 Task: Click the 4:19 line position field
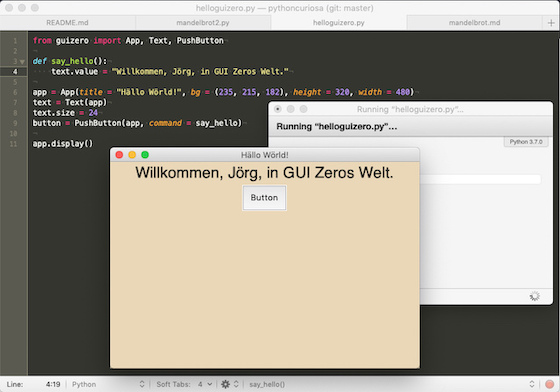(53, 384)
